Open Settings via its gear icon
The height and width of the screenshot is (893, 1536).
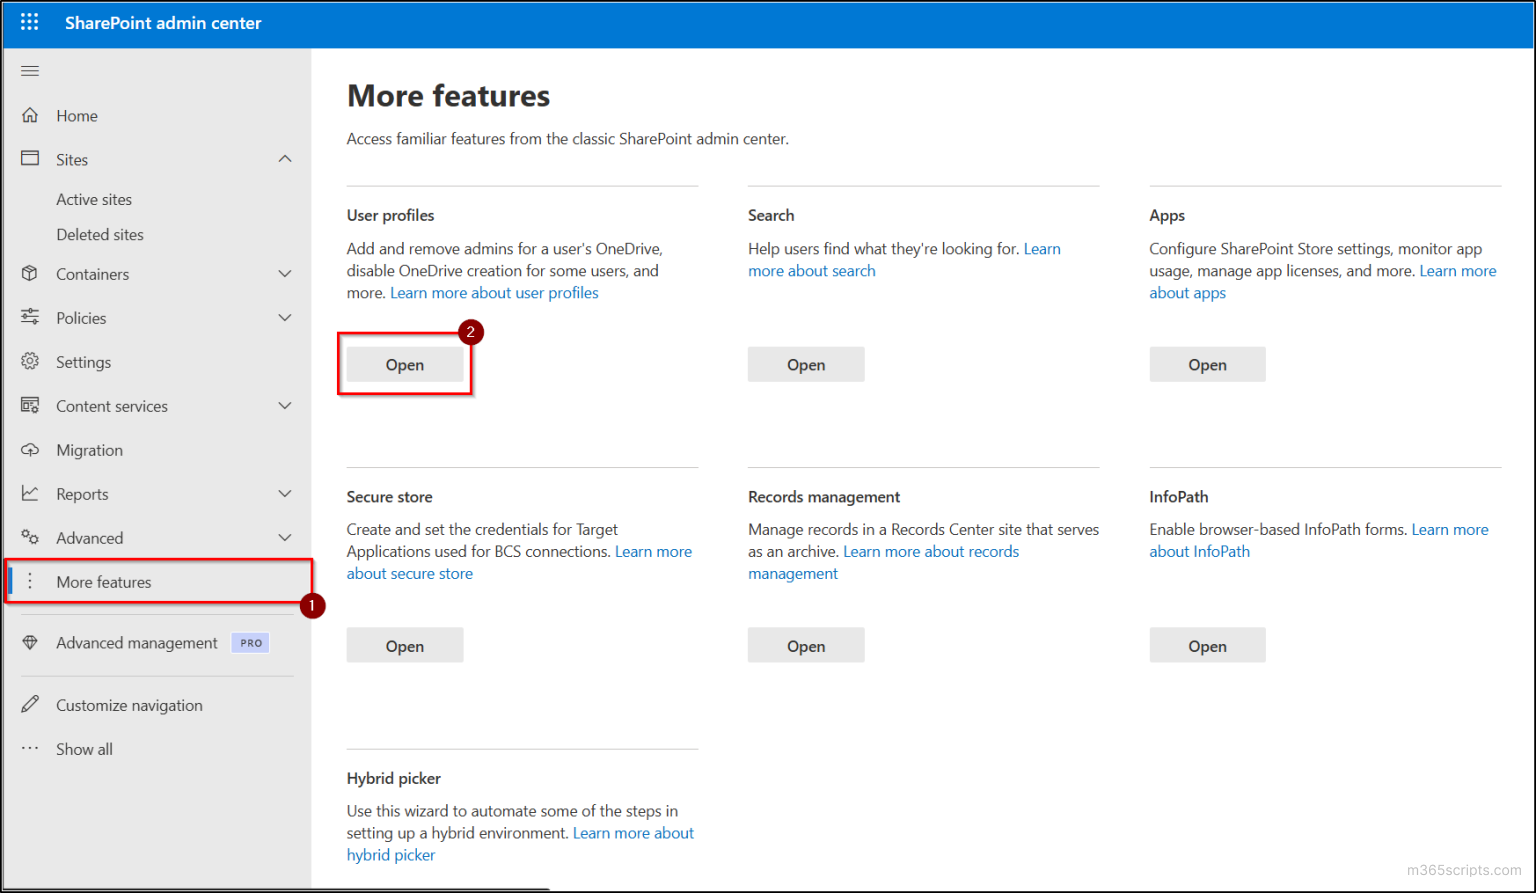tap(29, 361)
